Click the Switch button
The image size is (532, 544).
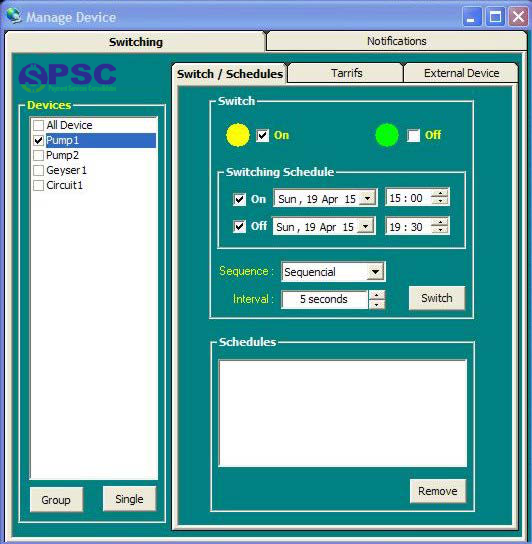(437, 298)
